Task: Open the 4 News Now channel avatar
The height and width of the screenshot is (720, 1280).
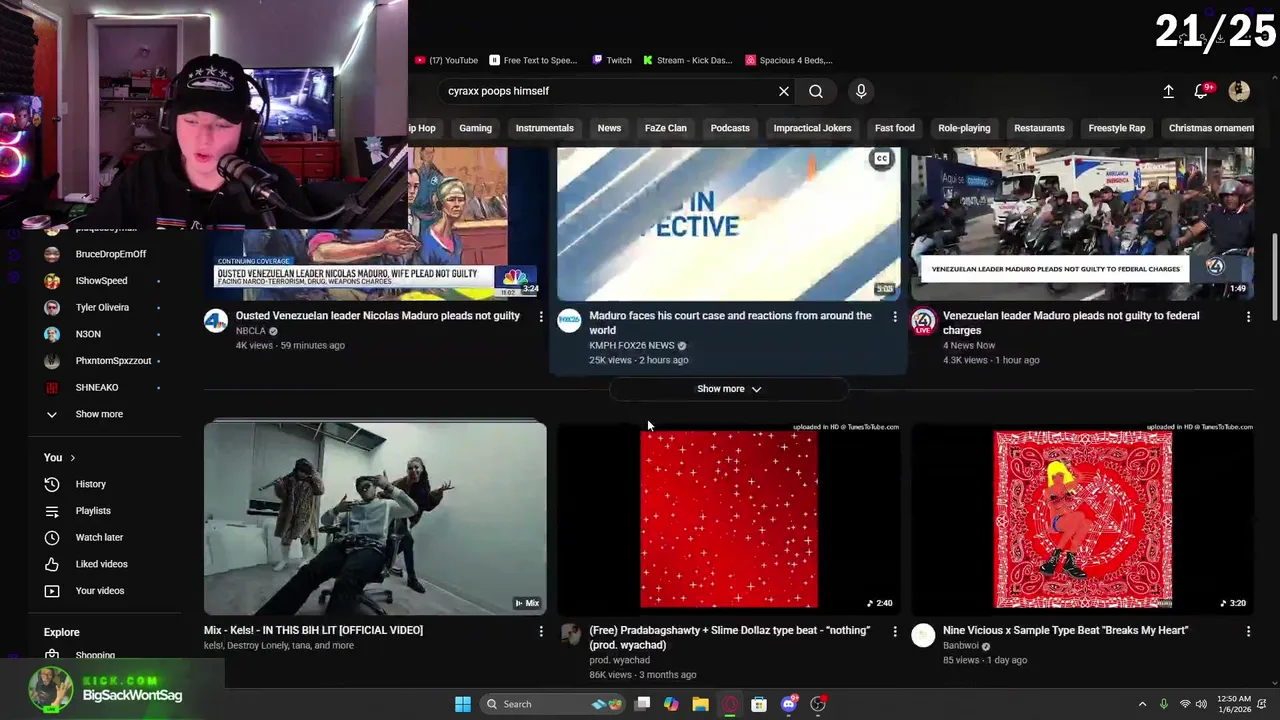Action: [x=923, y=321]
